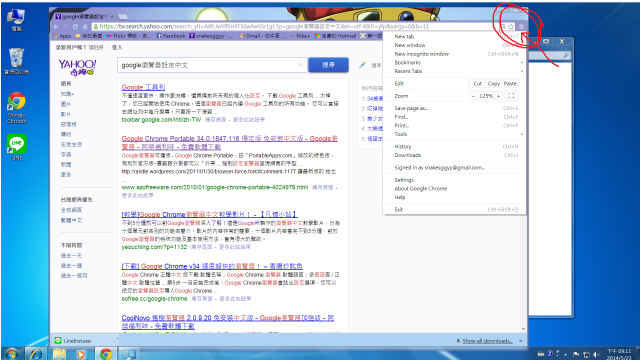This screenshot has height=360, width=640.
Task: Open the LINE desktop shortcut
Action: pyautogui.click(x=17, y=147)
